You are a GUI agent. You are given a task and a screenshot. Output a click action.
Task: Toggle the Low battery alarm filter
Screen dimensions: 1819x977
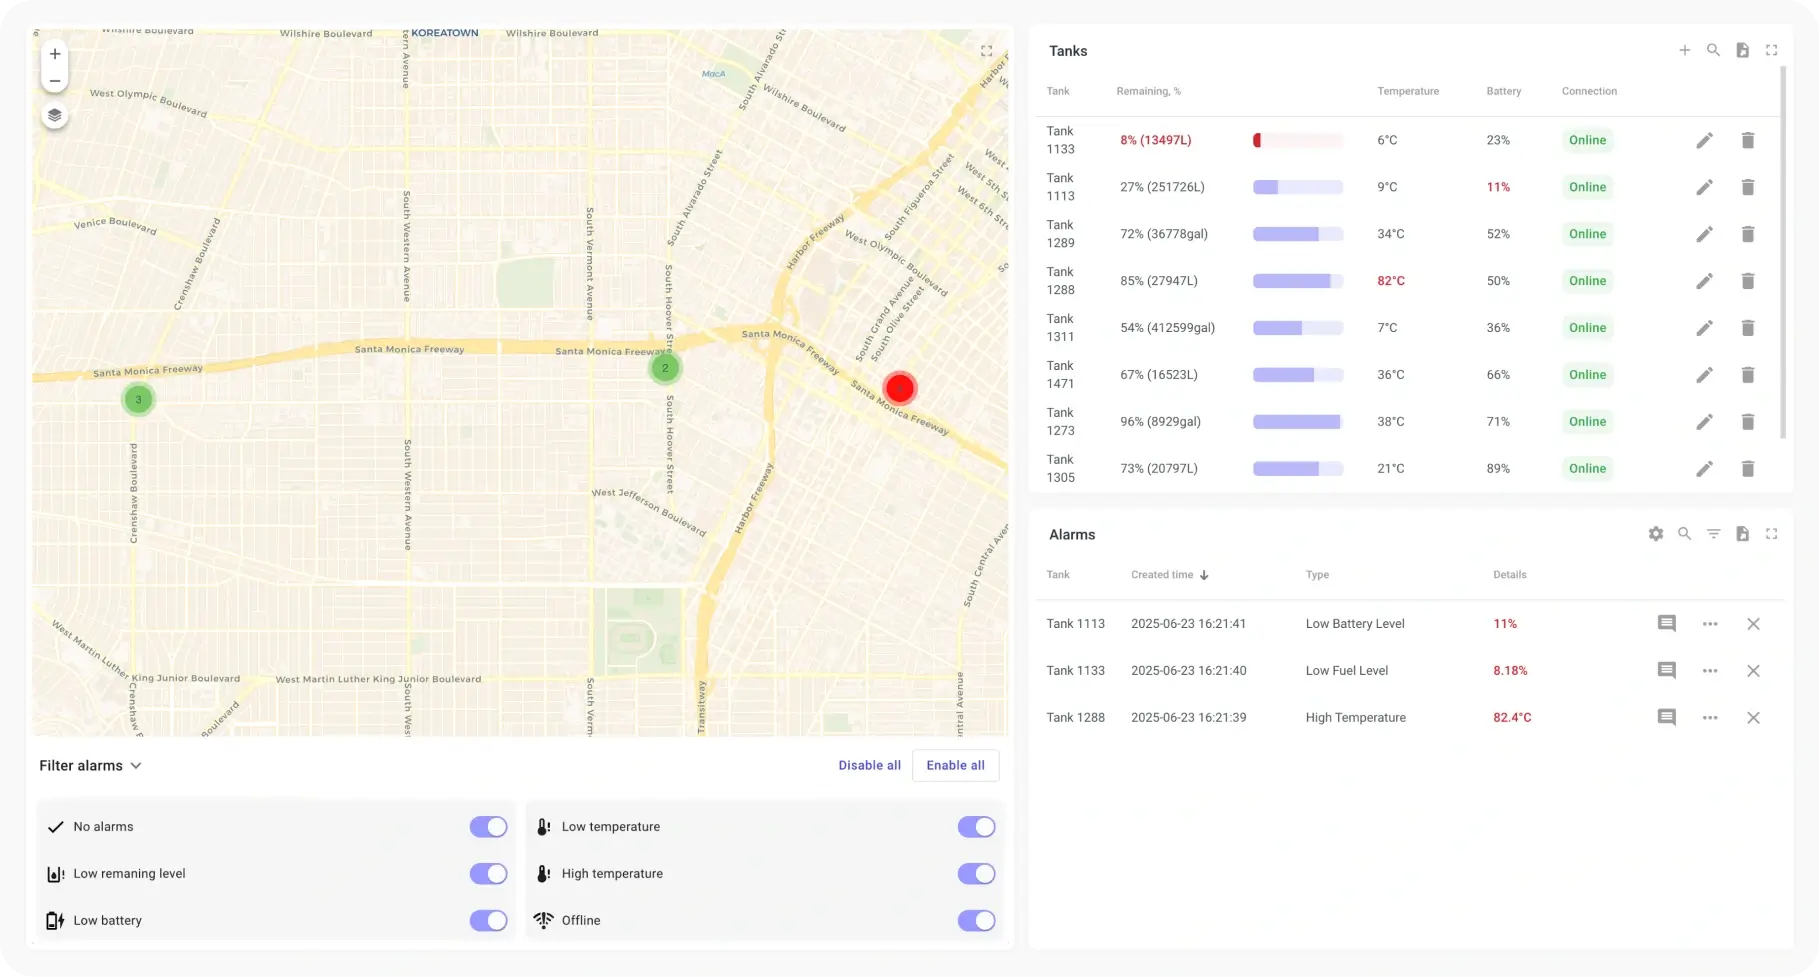488,920
